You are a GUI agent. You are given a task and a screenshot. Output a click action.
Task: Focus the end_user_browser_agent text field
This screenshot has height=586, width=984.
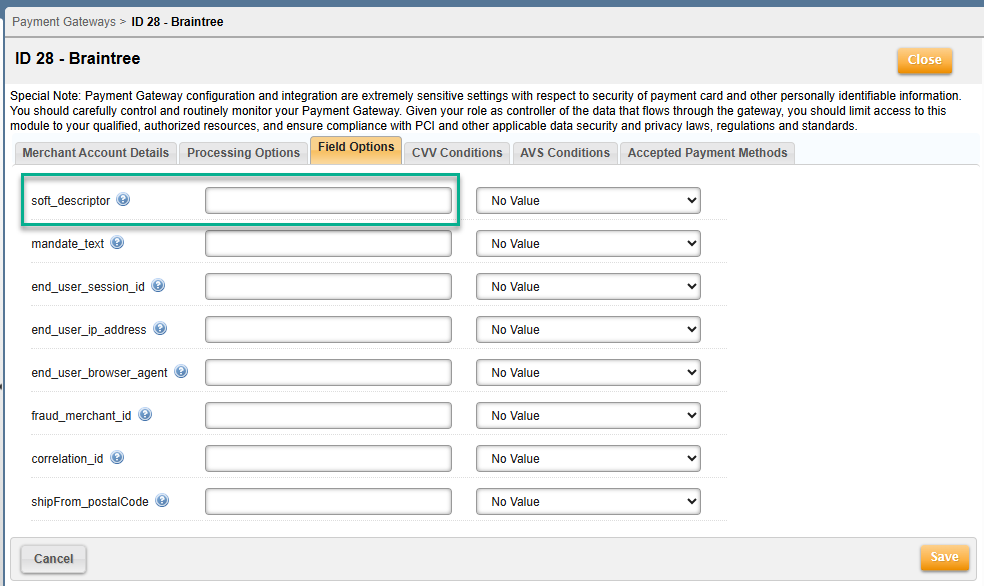click(328, 373)
